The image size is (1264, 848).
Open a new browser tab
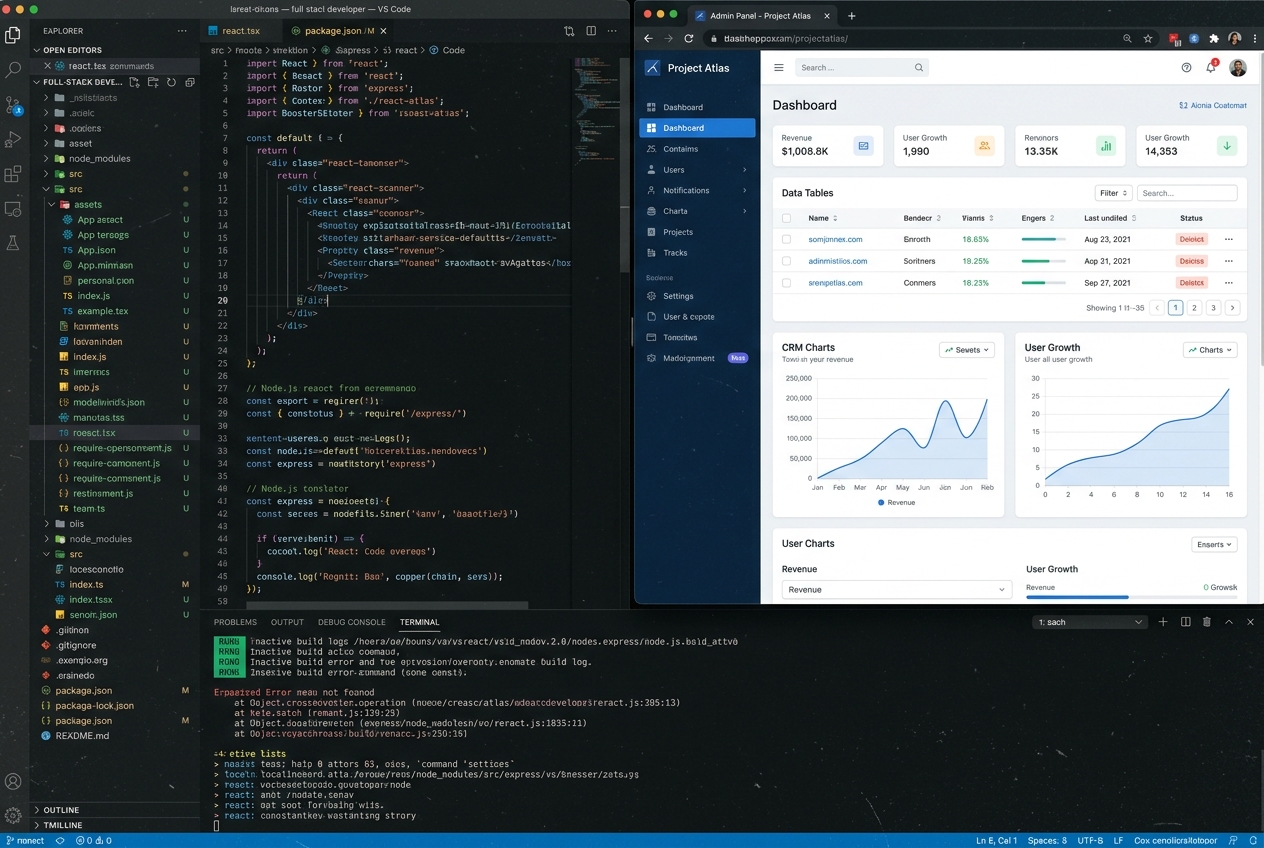(x=852, y=16)
